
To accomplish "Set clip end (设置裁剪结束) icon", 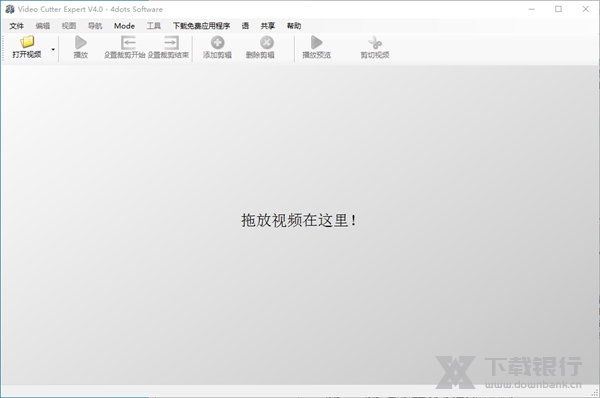I will pos(171,42).
